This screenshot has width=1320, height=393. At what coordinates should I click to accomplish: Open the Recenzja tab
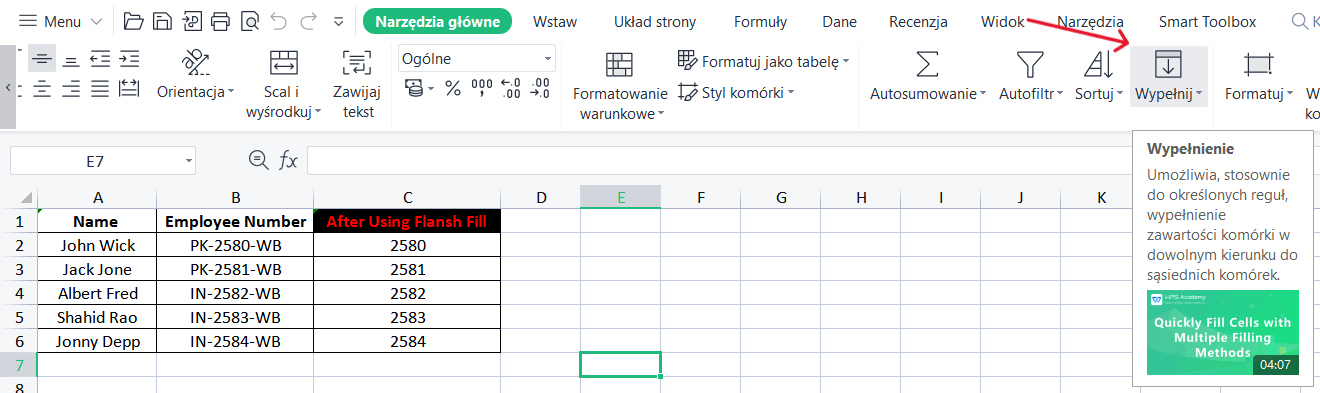tap(919, 21)
